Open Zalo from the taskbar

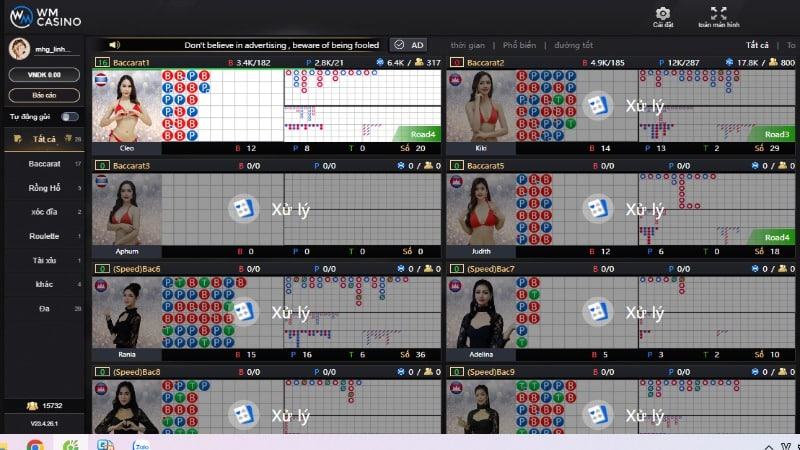(141, 444)
